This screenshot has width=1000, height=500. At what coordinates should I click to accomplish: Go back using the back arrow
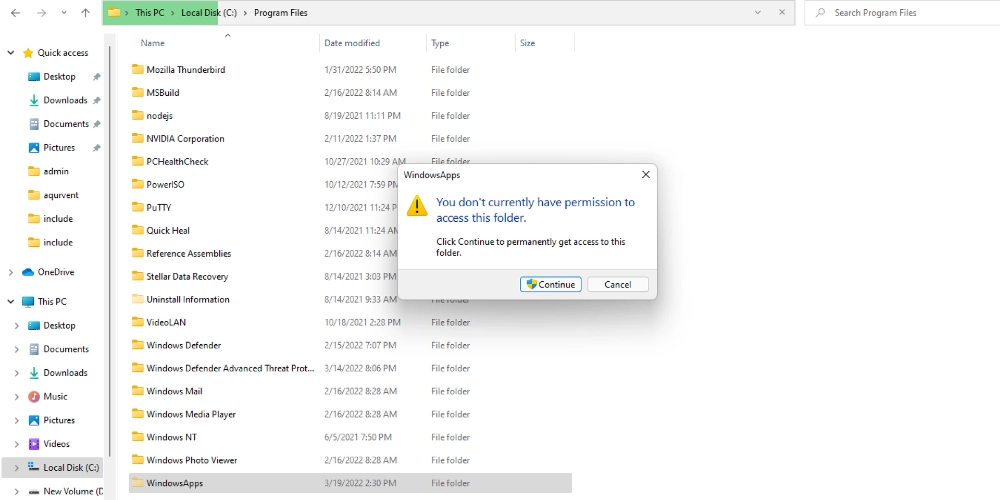(x=15, y=13)
